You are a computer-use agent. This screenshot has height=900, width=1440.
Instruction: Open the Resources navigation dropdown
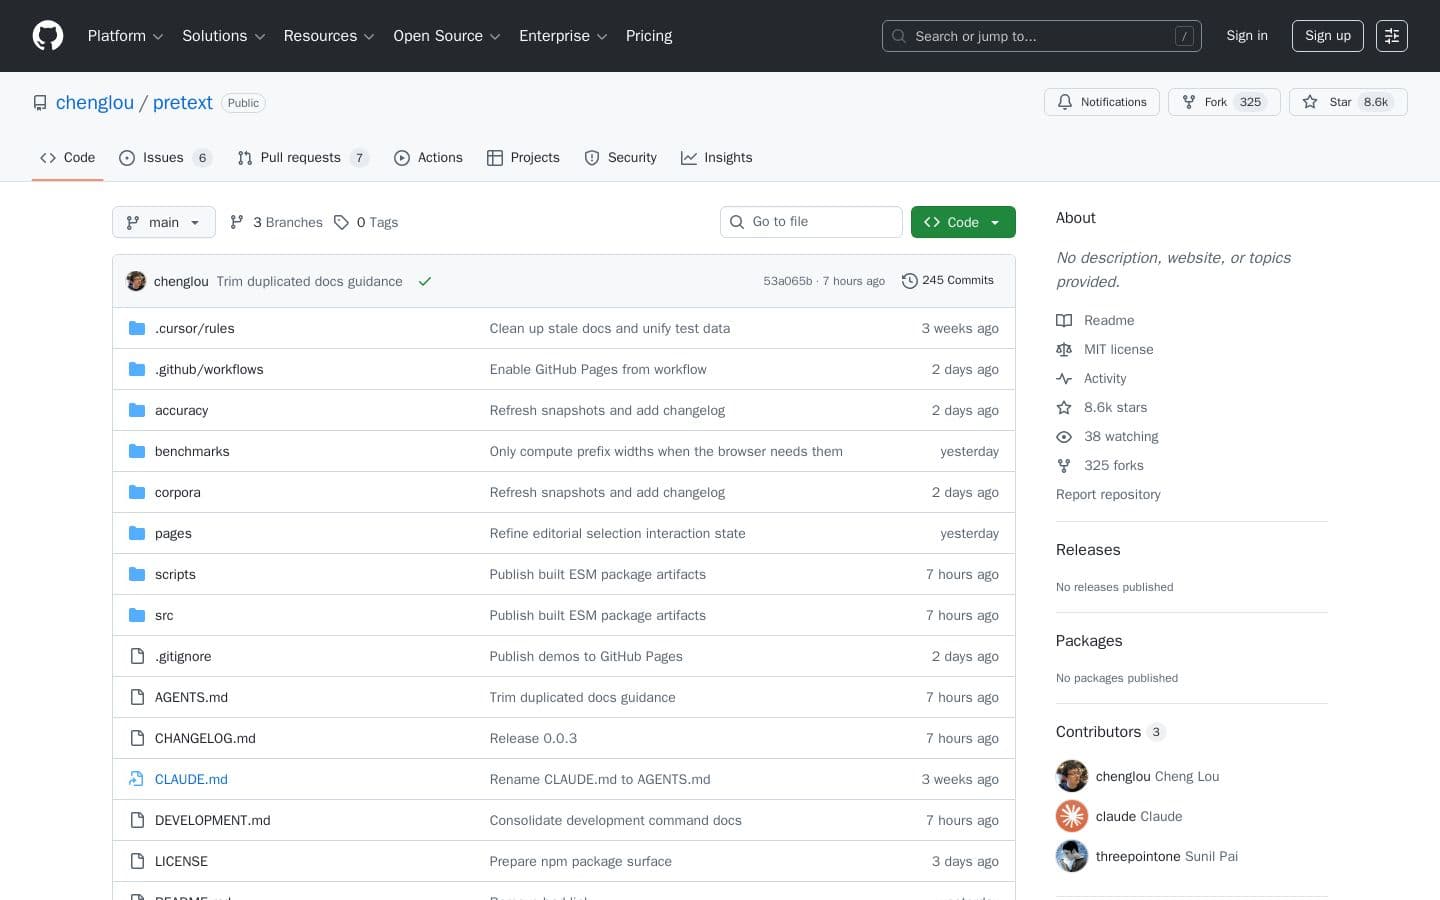[x=329, y=36]
